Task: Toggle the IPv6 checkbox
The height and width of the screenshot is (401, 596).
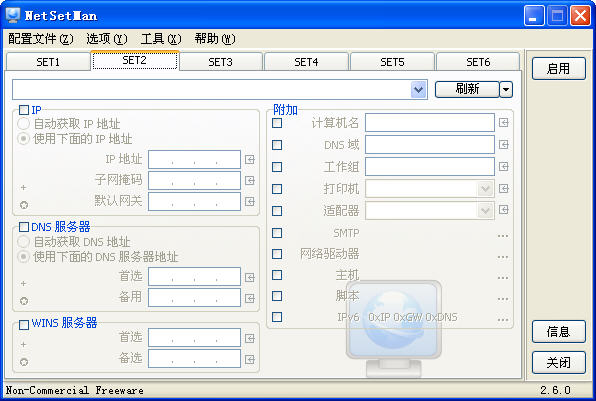Action: click(x=277, y=317)
